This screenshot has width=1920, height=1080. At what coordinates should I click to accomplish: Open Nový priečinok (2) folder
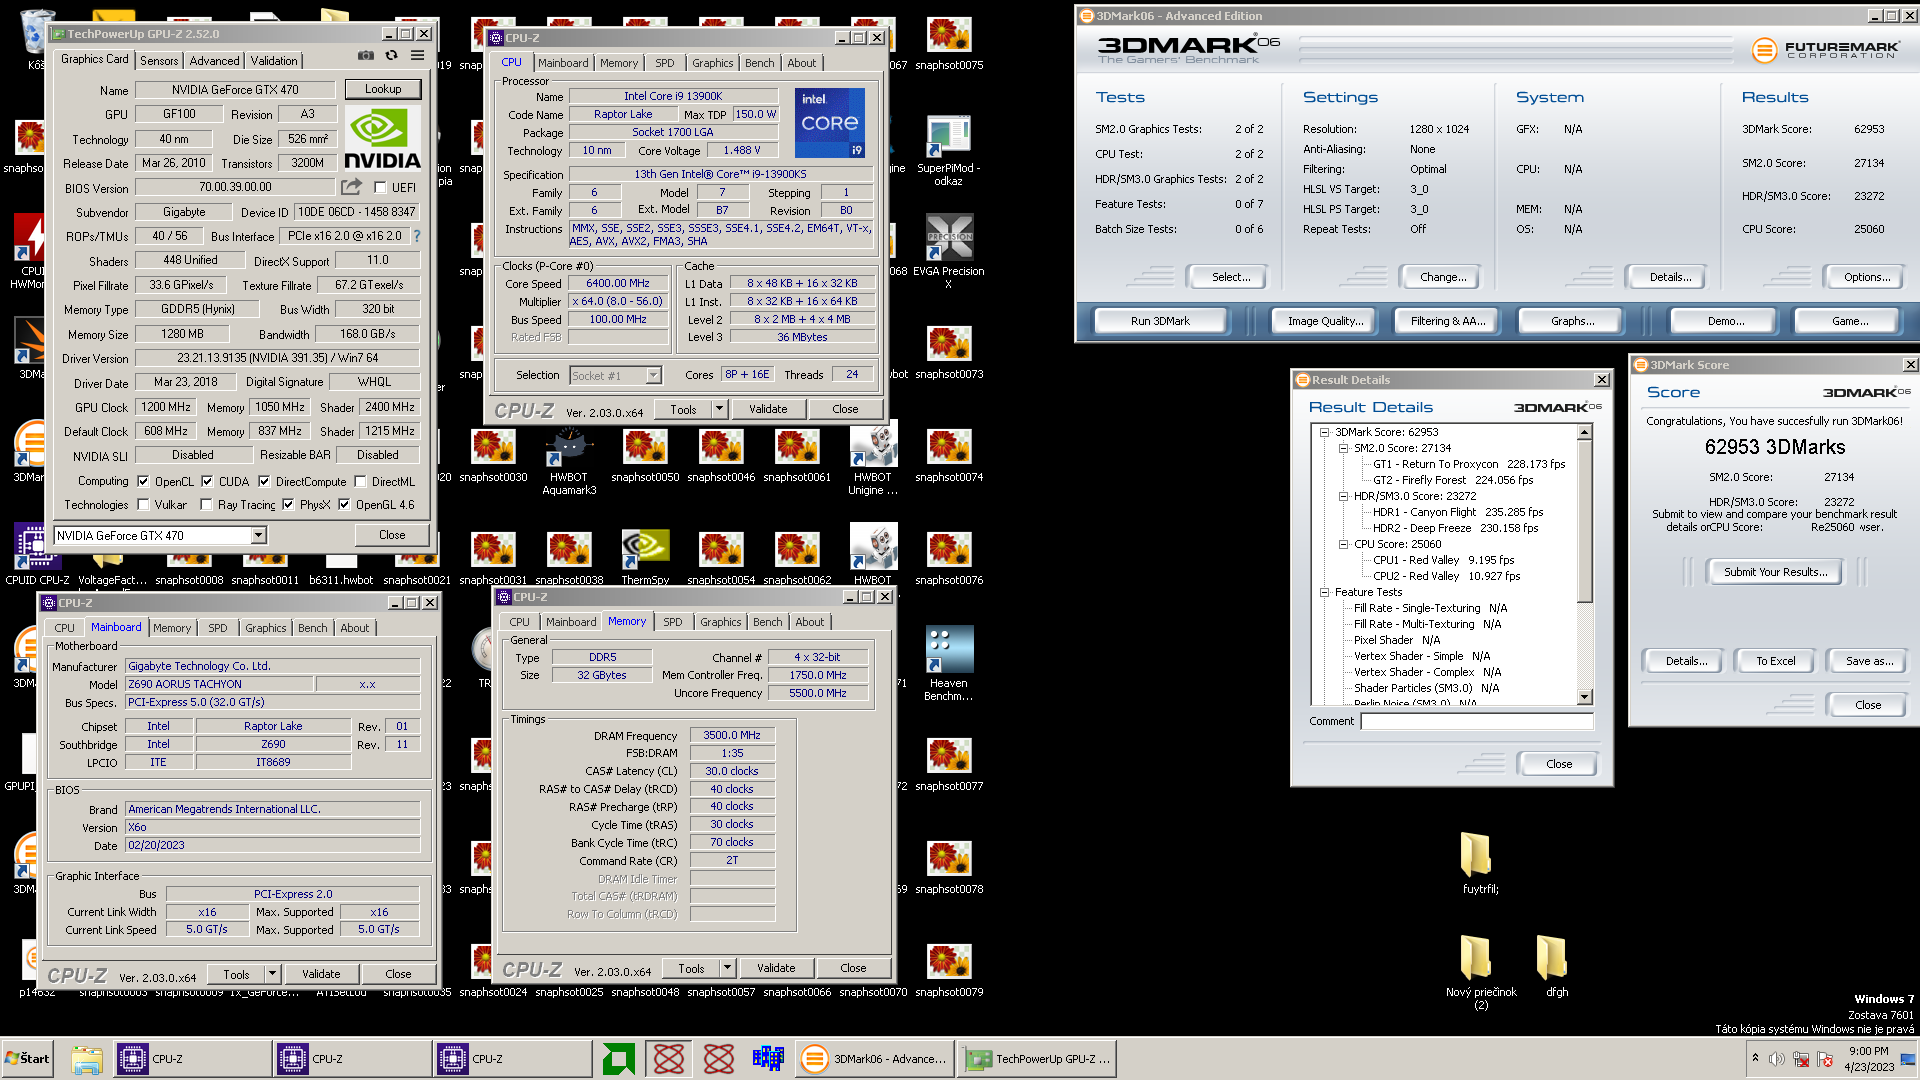click(1480, 972)
